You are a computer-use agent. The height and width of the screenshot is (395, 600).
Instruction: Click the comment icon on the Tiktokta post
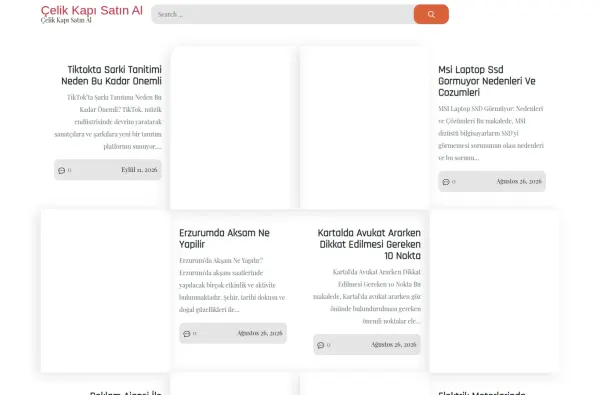pyautogui.click(x=62, y=170)
